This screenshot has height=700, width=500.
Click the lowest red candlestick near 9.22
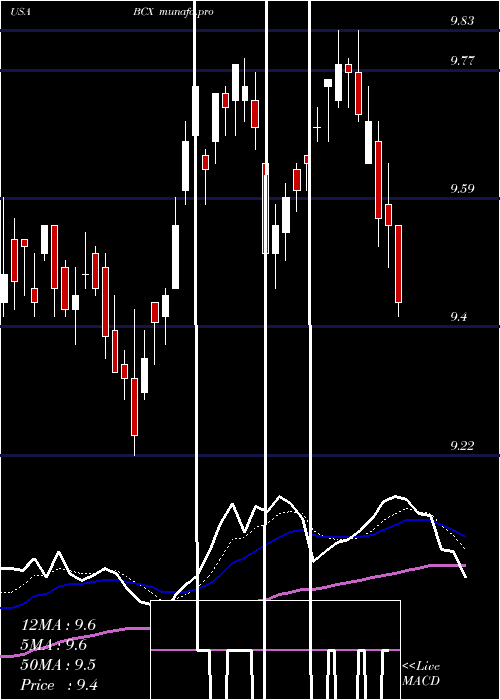(x=134, y=407)
